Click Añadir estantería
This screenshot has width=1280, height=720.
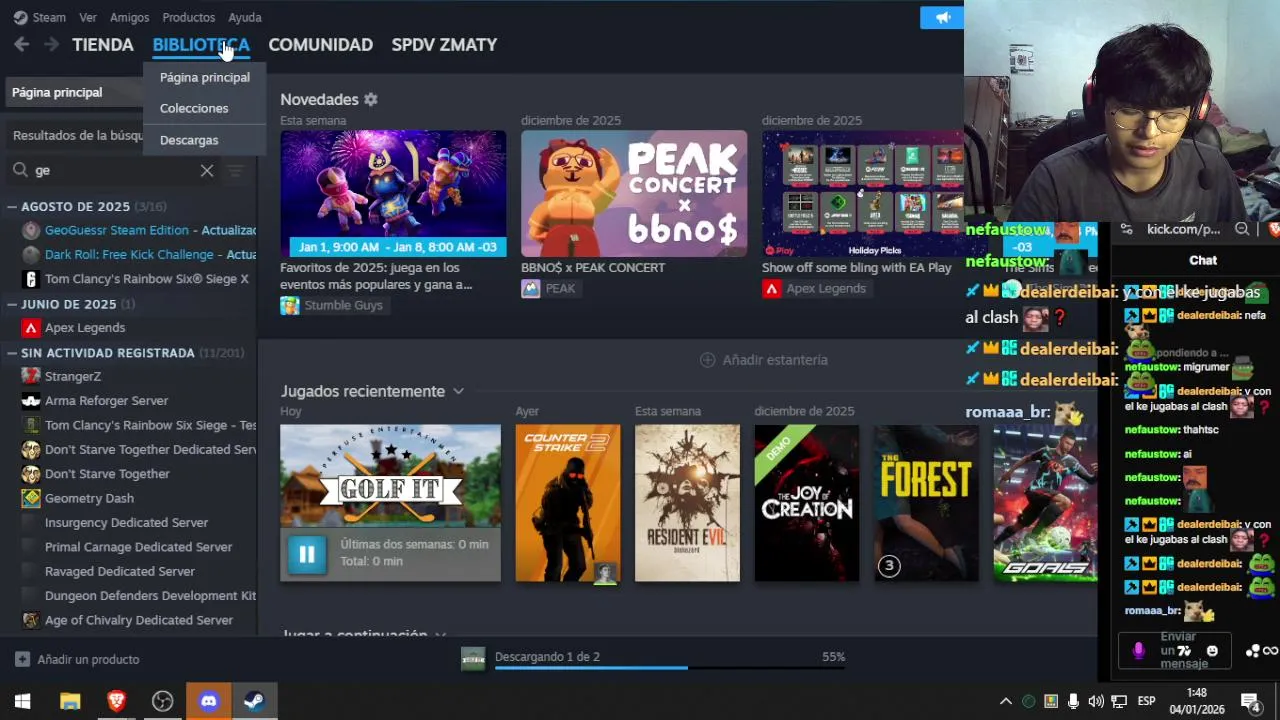(764, 360)
